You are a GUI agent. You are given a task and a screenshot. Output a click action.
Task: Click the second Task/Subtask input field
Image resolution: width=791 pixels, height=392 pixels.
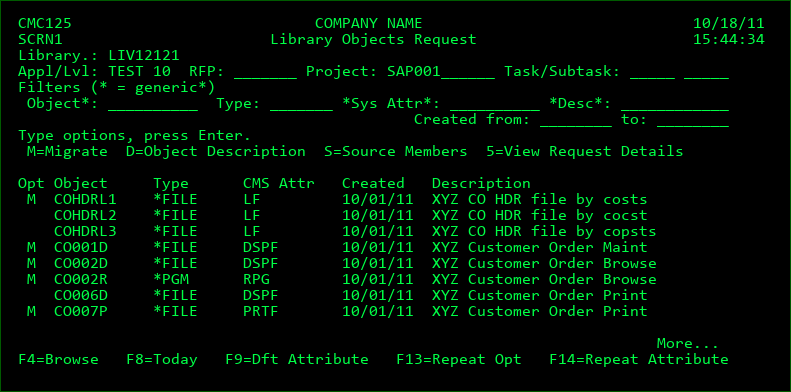pos(706,72)
